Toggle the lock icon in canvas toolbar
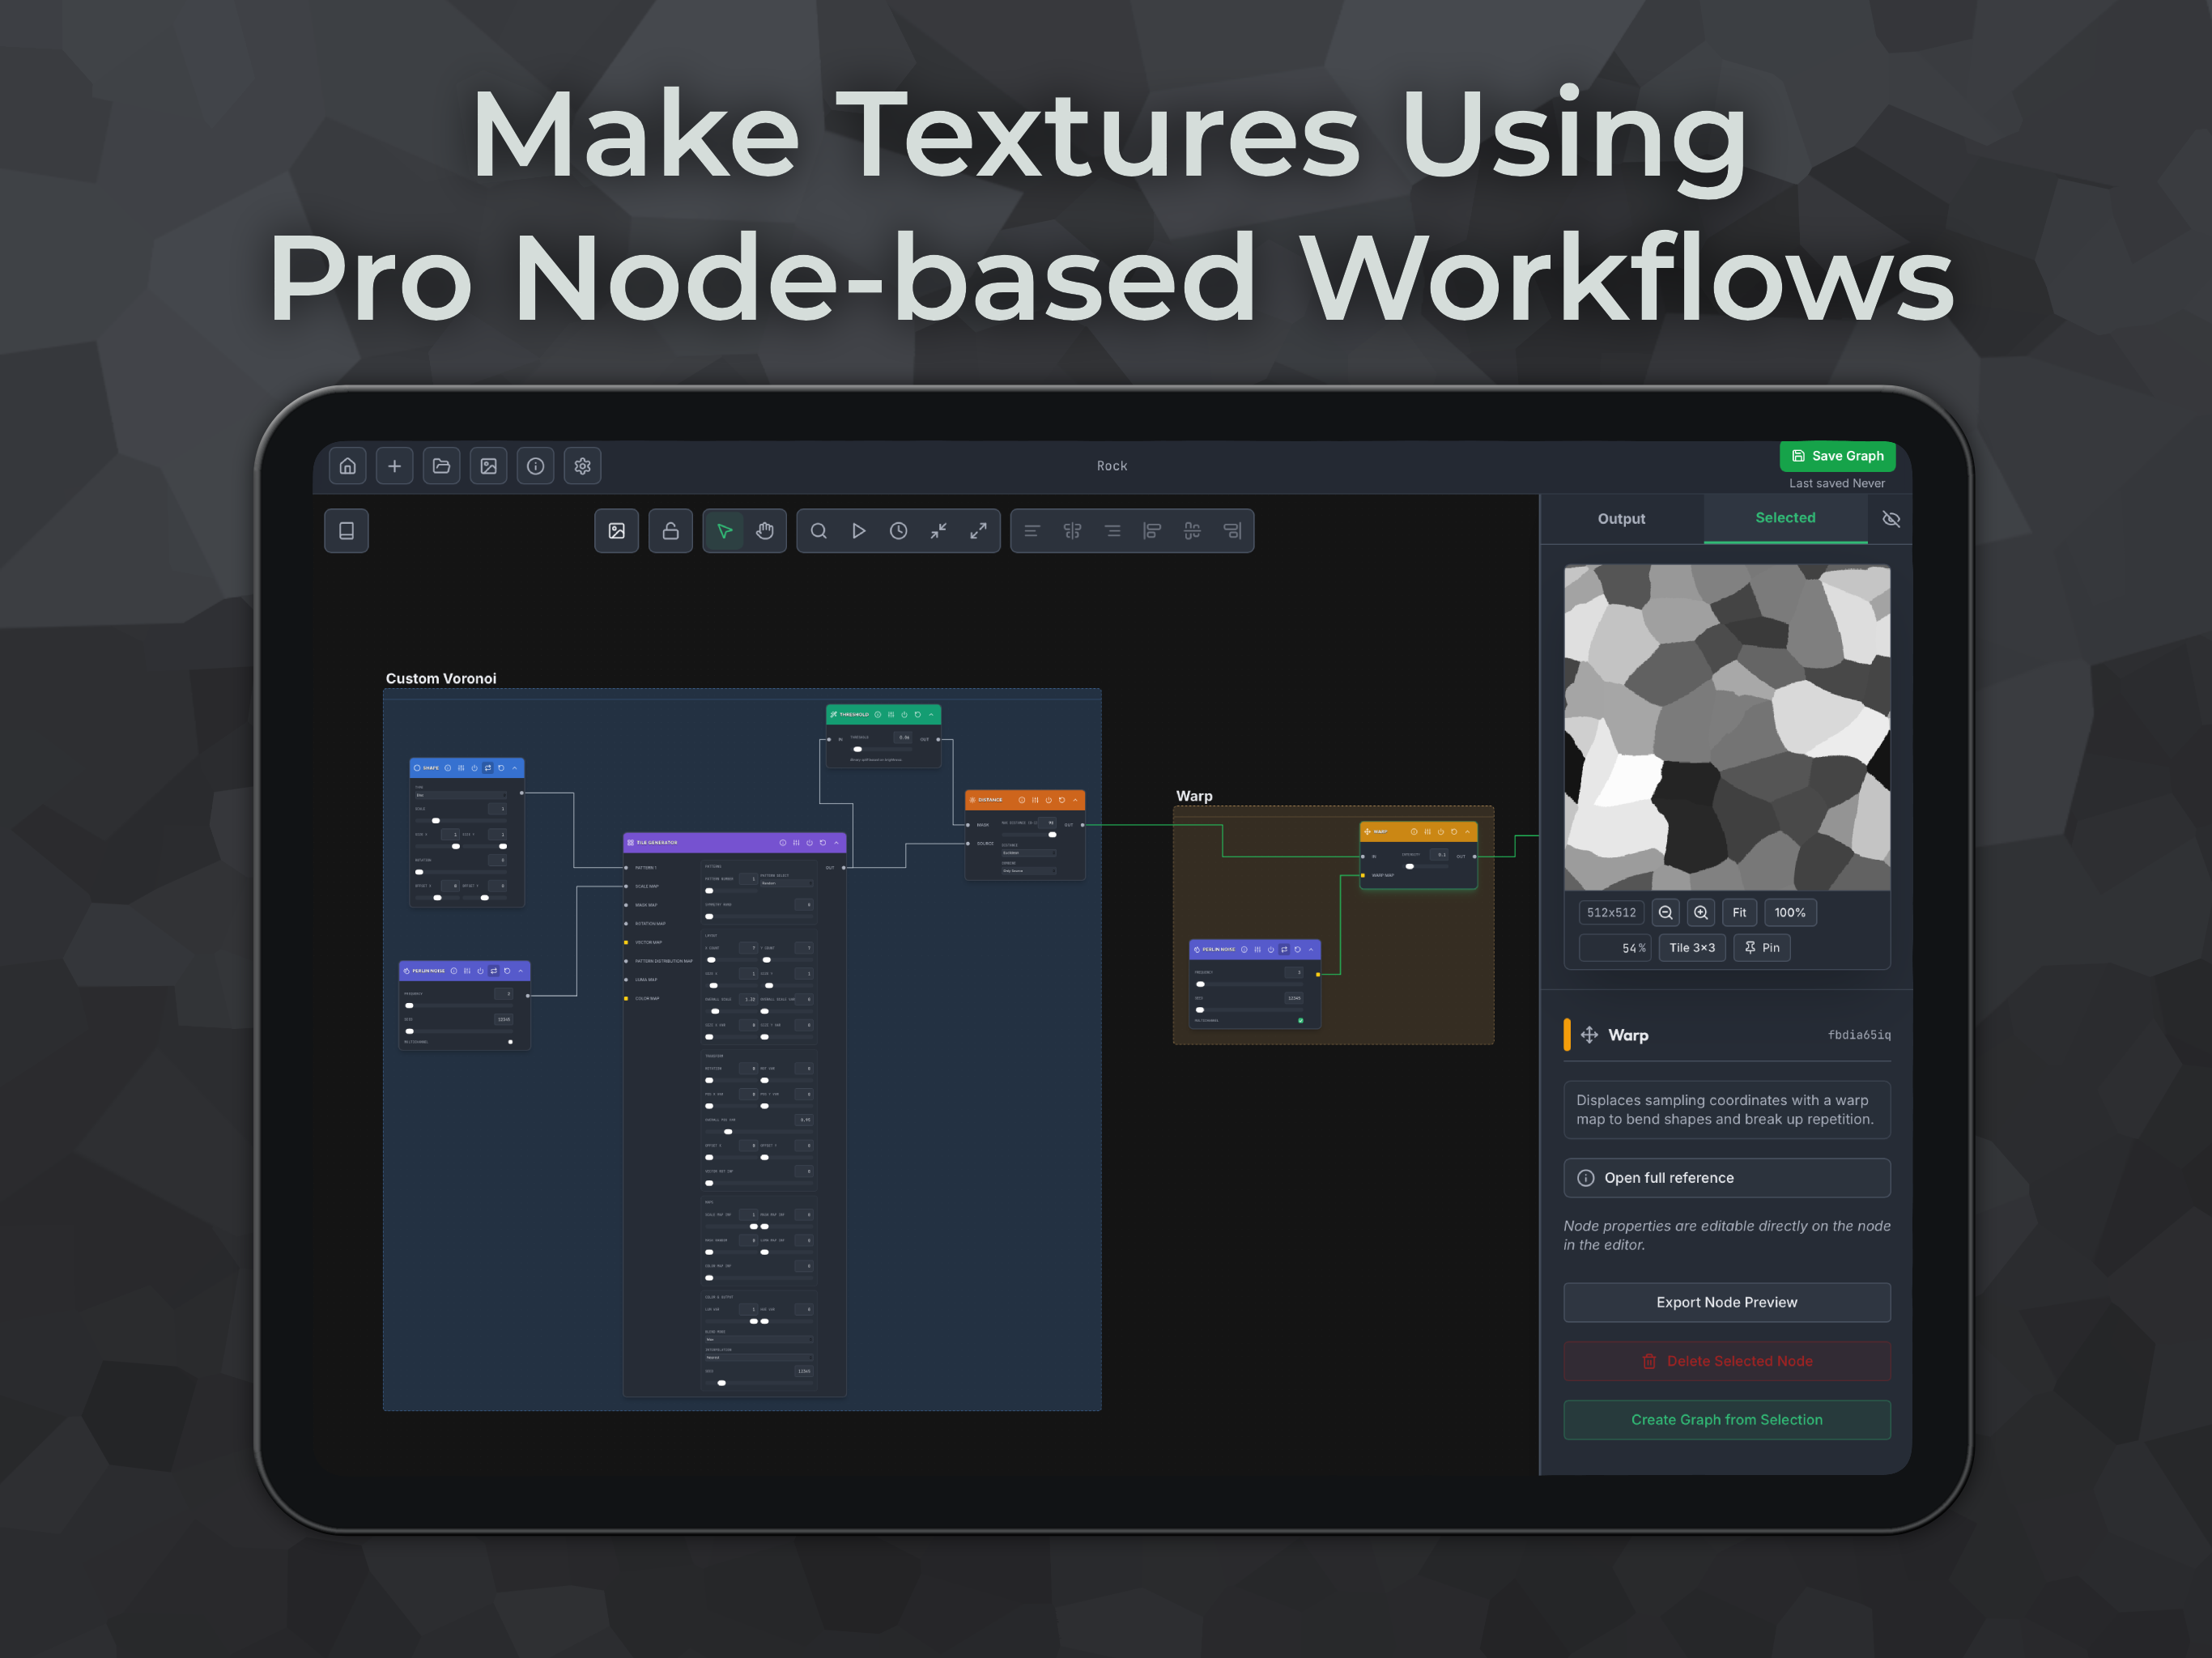The width and height of the screenshot is (2212, 1658). (x=670, y=531)
